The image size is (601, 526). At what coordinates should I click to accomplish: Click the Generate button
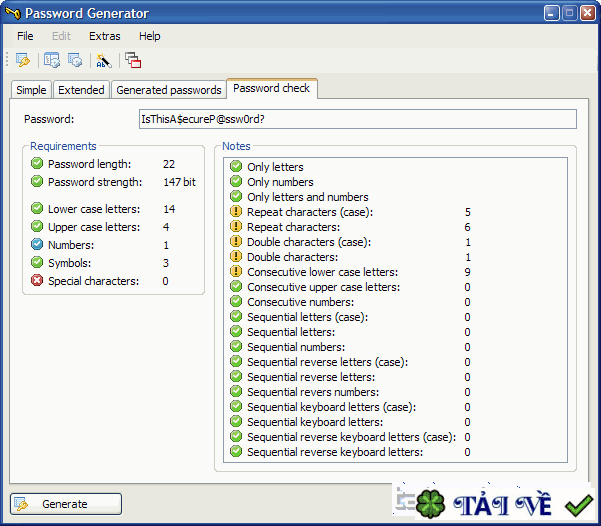point(66,504)
